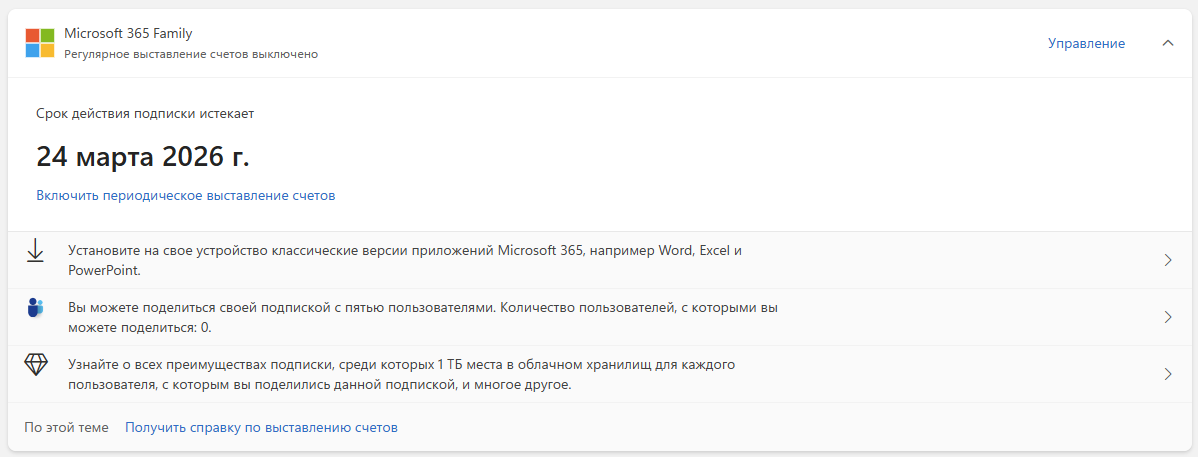Screen dimensions: 1198x457
Task: Open the Управление link
Action: point(1086,44)
